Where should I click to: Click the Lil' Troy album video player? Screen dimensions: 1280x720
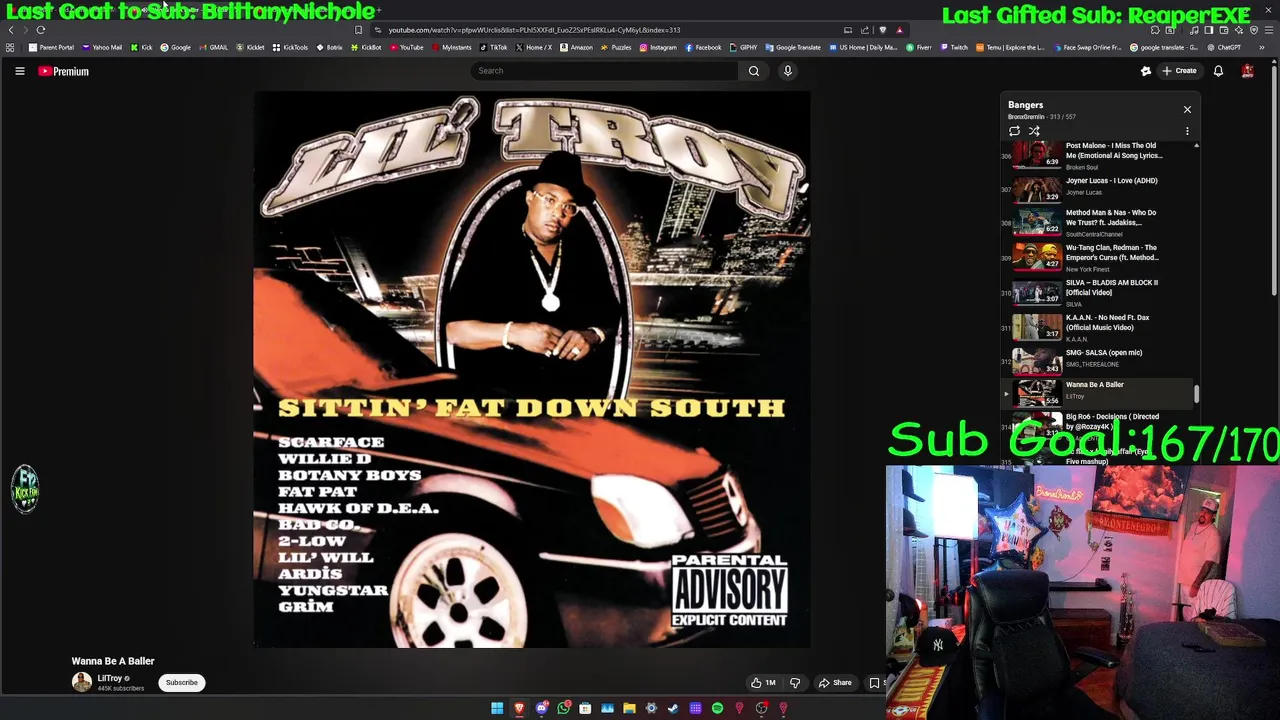pos(532,369)
